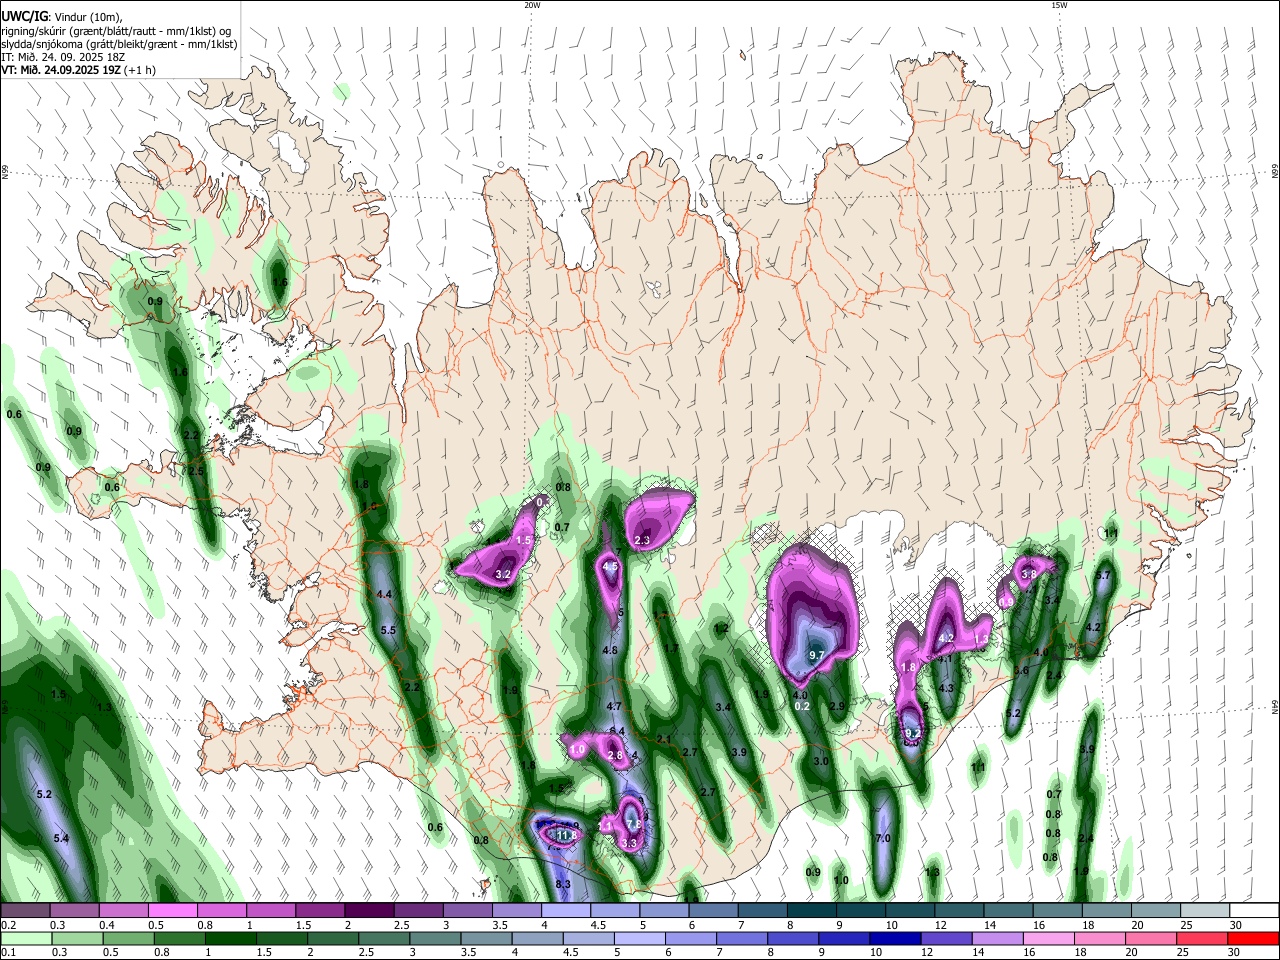Click the 7.8 value in the southern purple patch
1280x960 pixels.
633,823
